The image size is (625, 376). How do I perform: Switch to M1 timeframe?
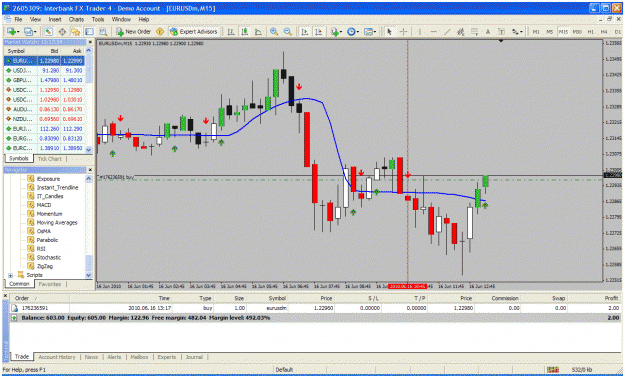tap(536, 31)
